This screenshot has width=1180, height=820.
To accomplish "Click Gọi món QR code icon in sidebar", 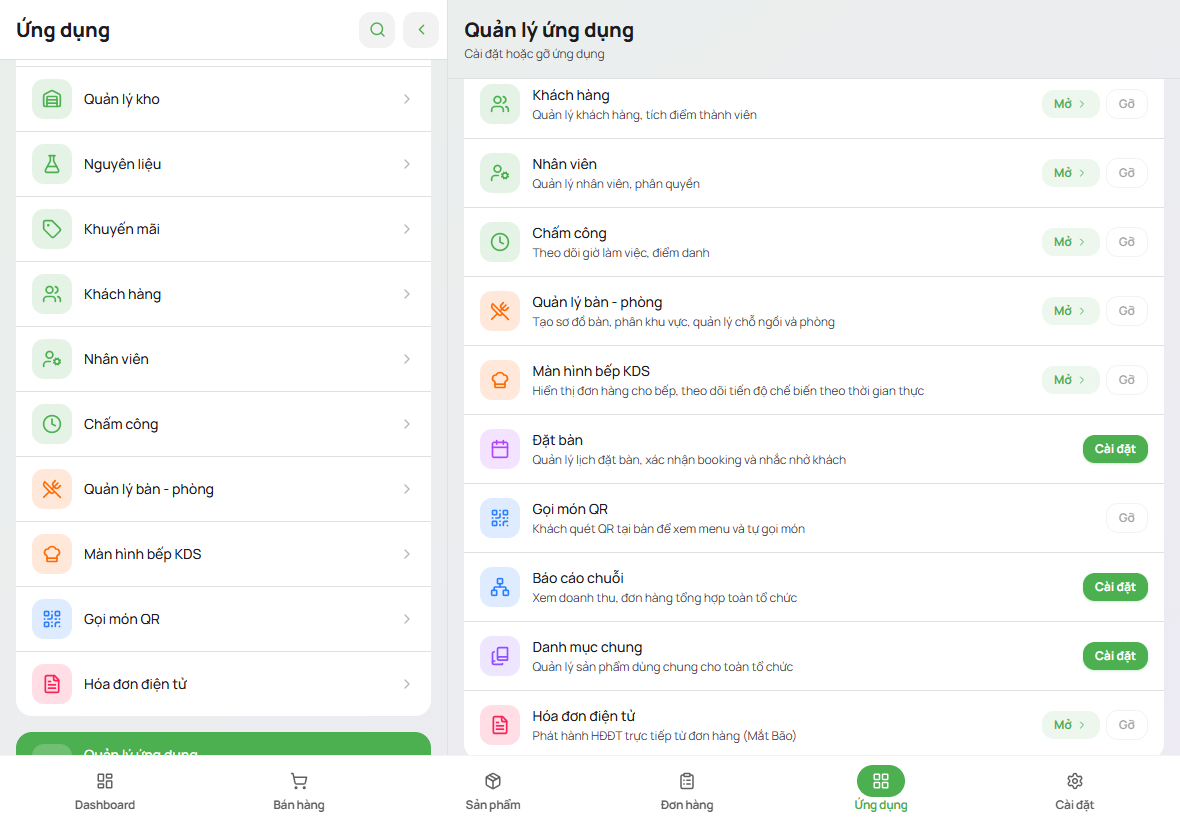I will (52, 619).
